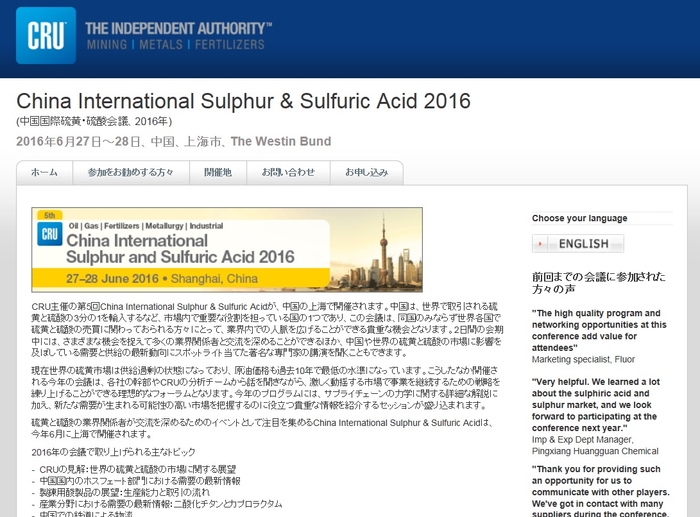The height and width of the screenshot is (517, 700).
Task: Click the subtitle 中国国際硫黄・硫酸会議、2016年
Action: pos(94,121)
